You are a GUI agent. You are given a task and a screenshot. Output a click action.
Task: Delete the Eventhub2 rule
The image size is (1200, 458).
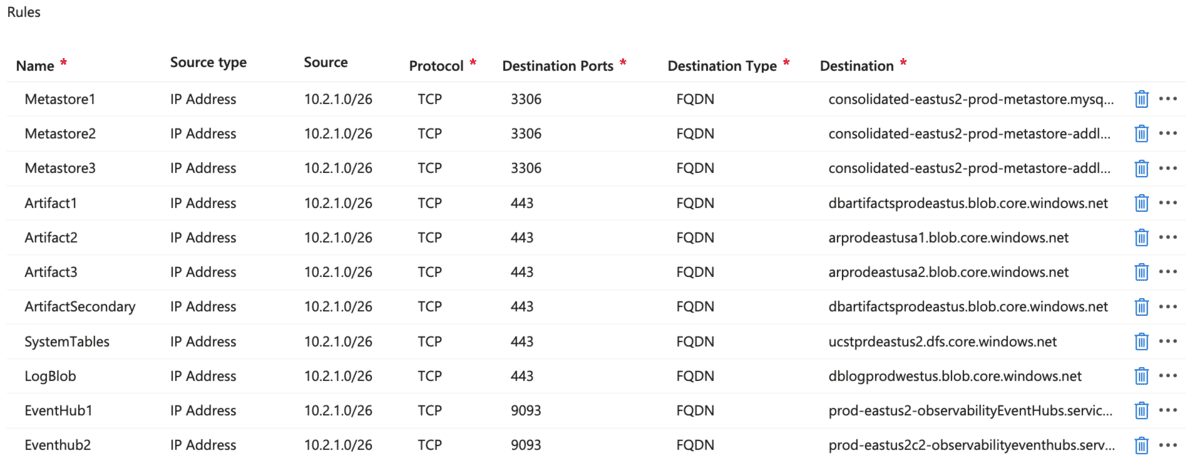(1141, 445)
